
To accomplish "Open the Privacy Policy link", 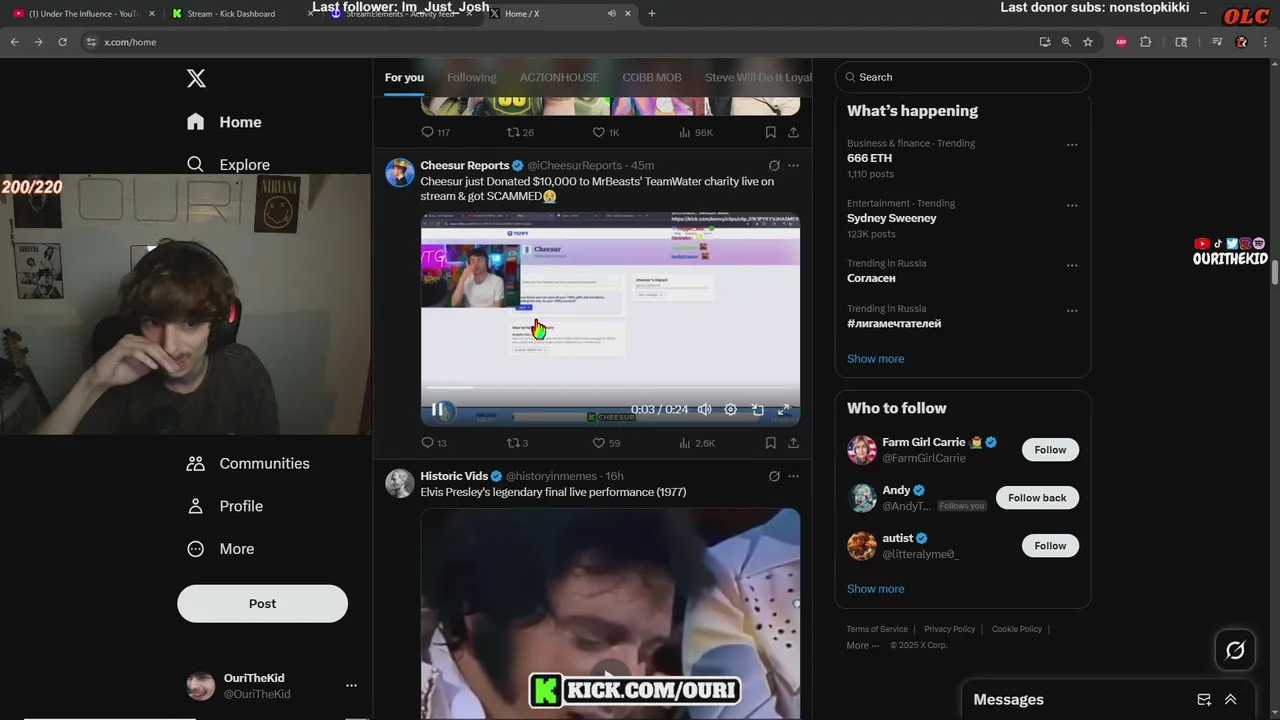I will tap(949, 629).
